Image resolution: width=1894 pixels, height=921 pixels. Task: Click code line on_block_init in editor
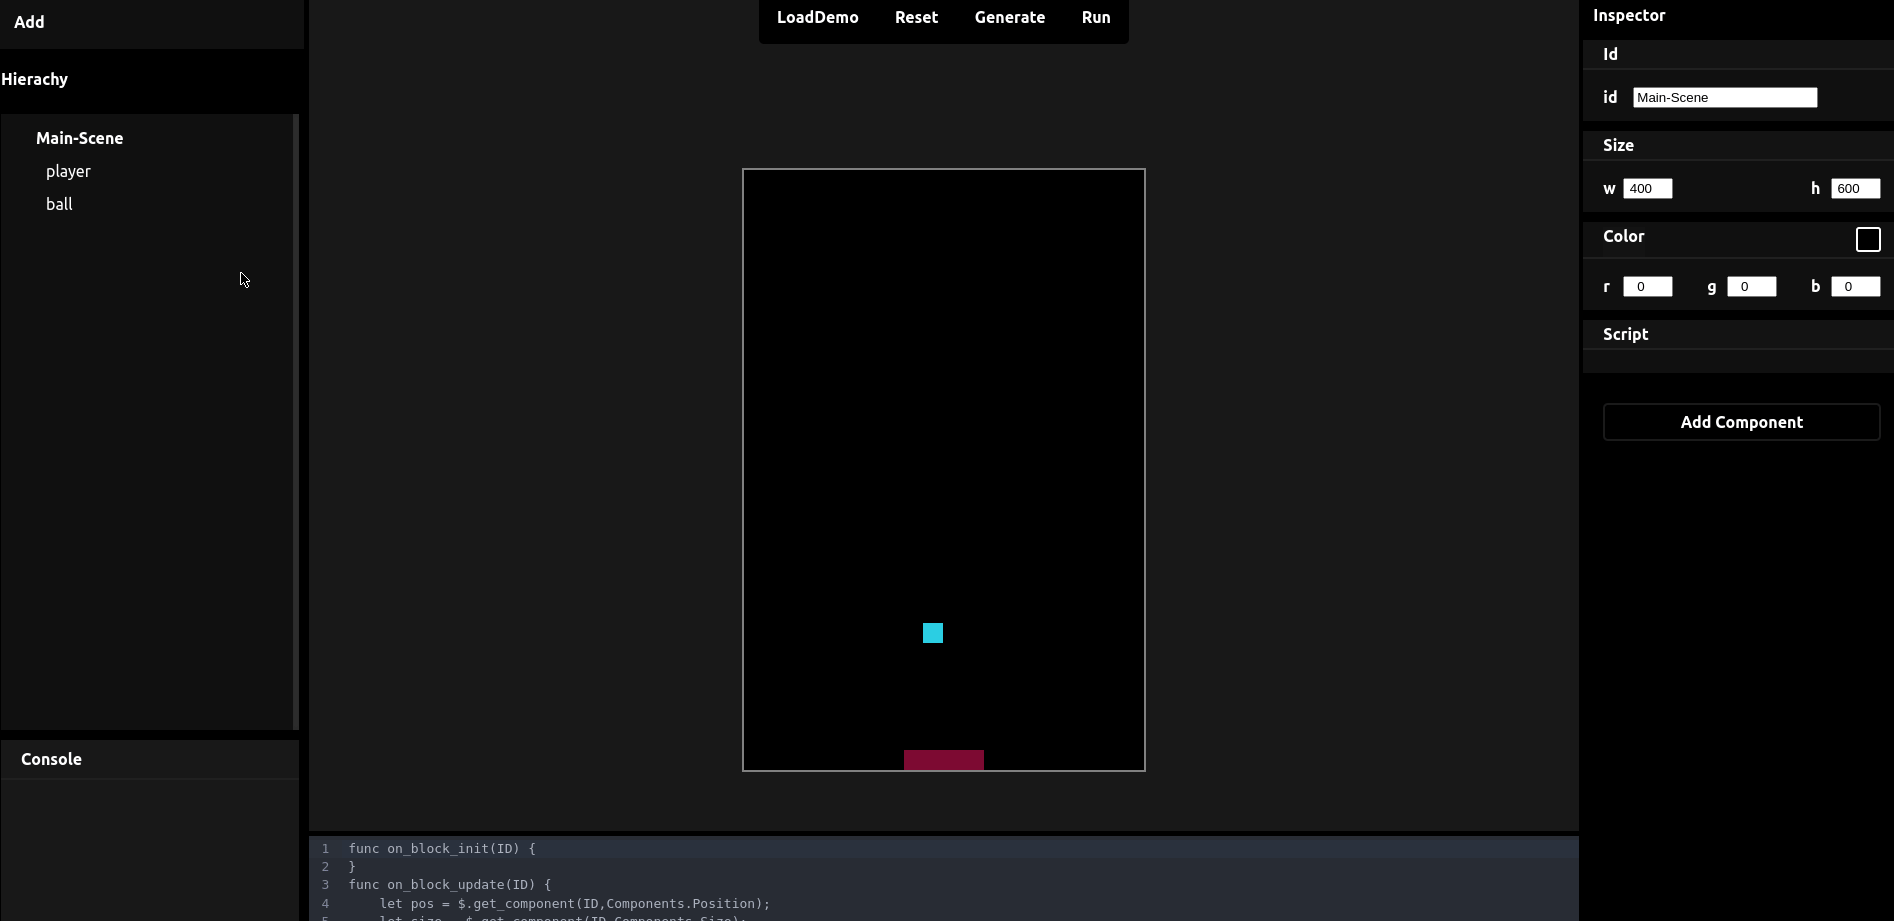442,848
